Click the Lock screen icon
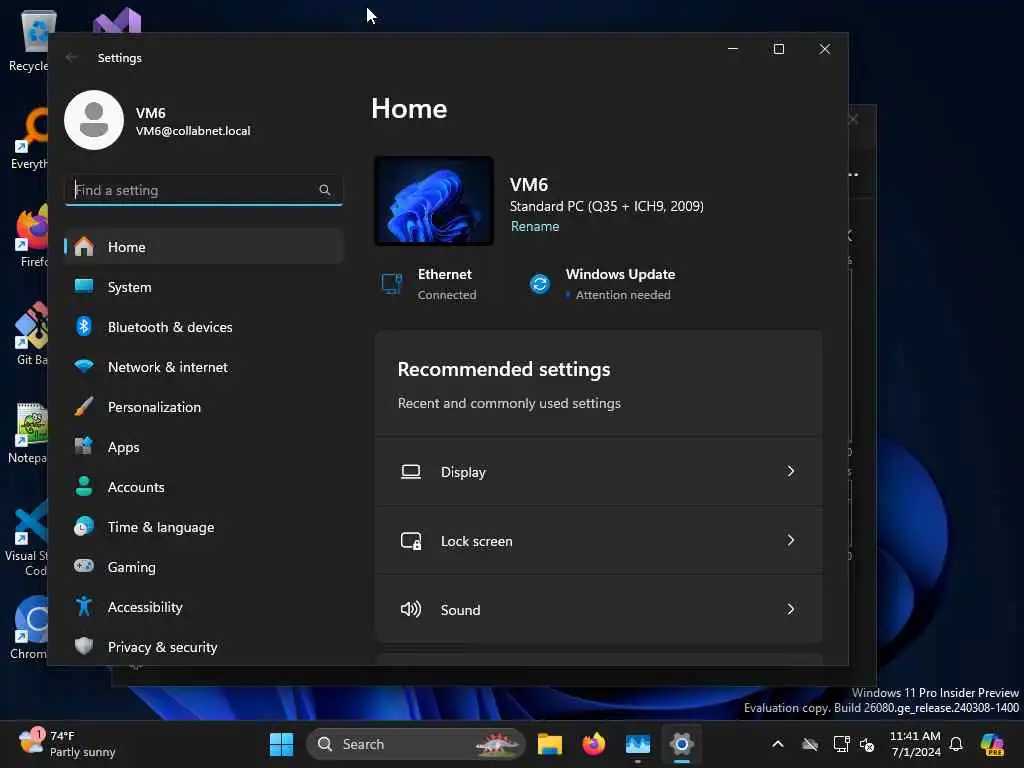The height and width of the screenshot is (768, 1024). (411, 541)
